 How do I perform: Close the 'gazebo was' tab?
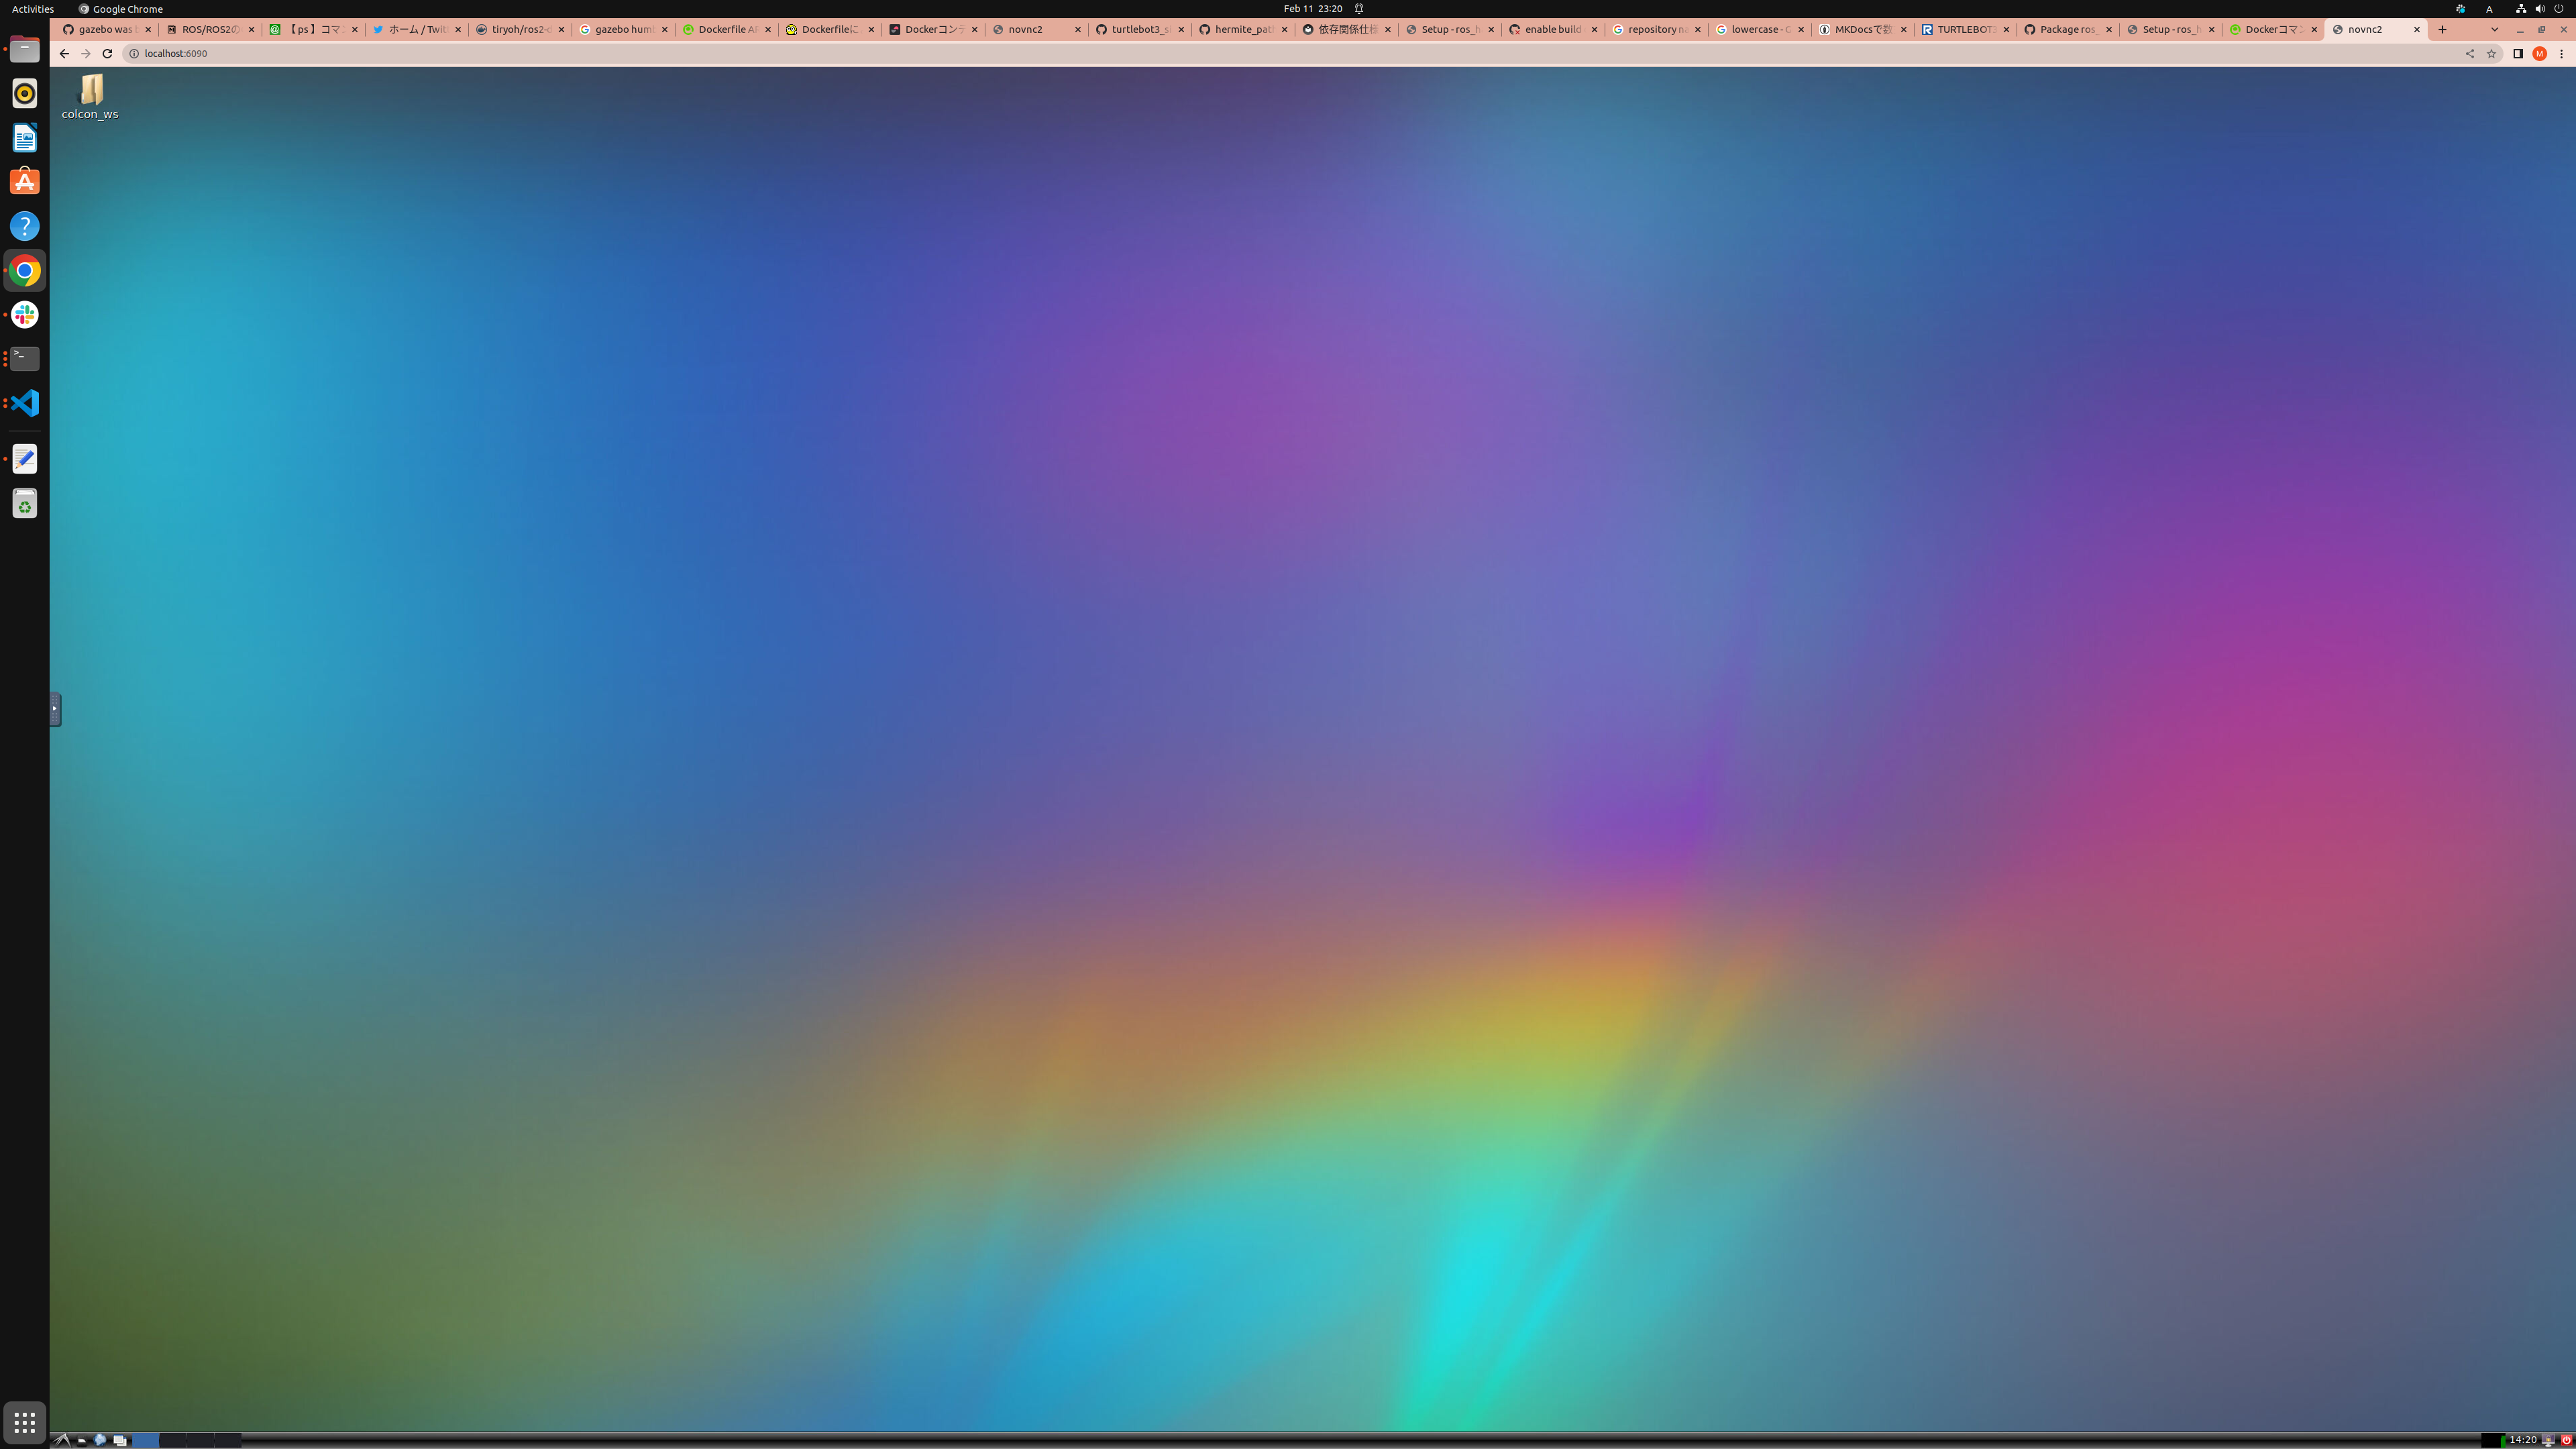click(148, 30)
